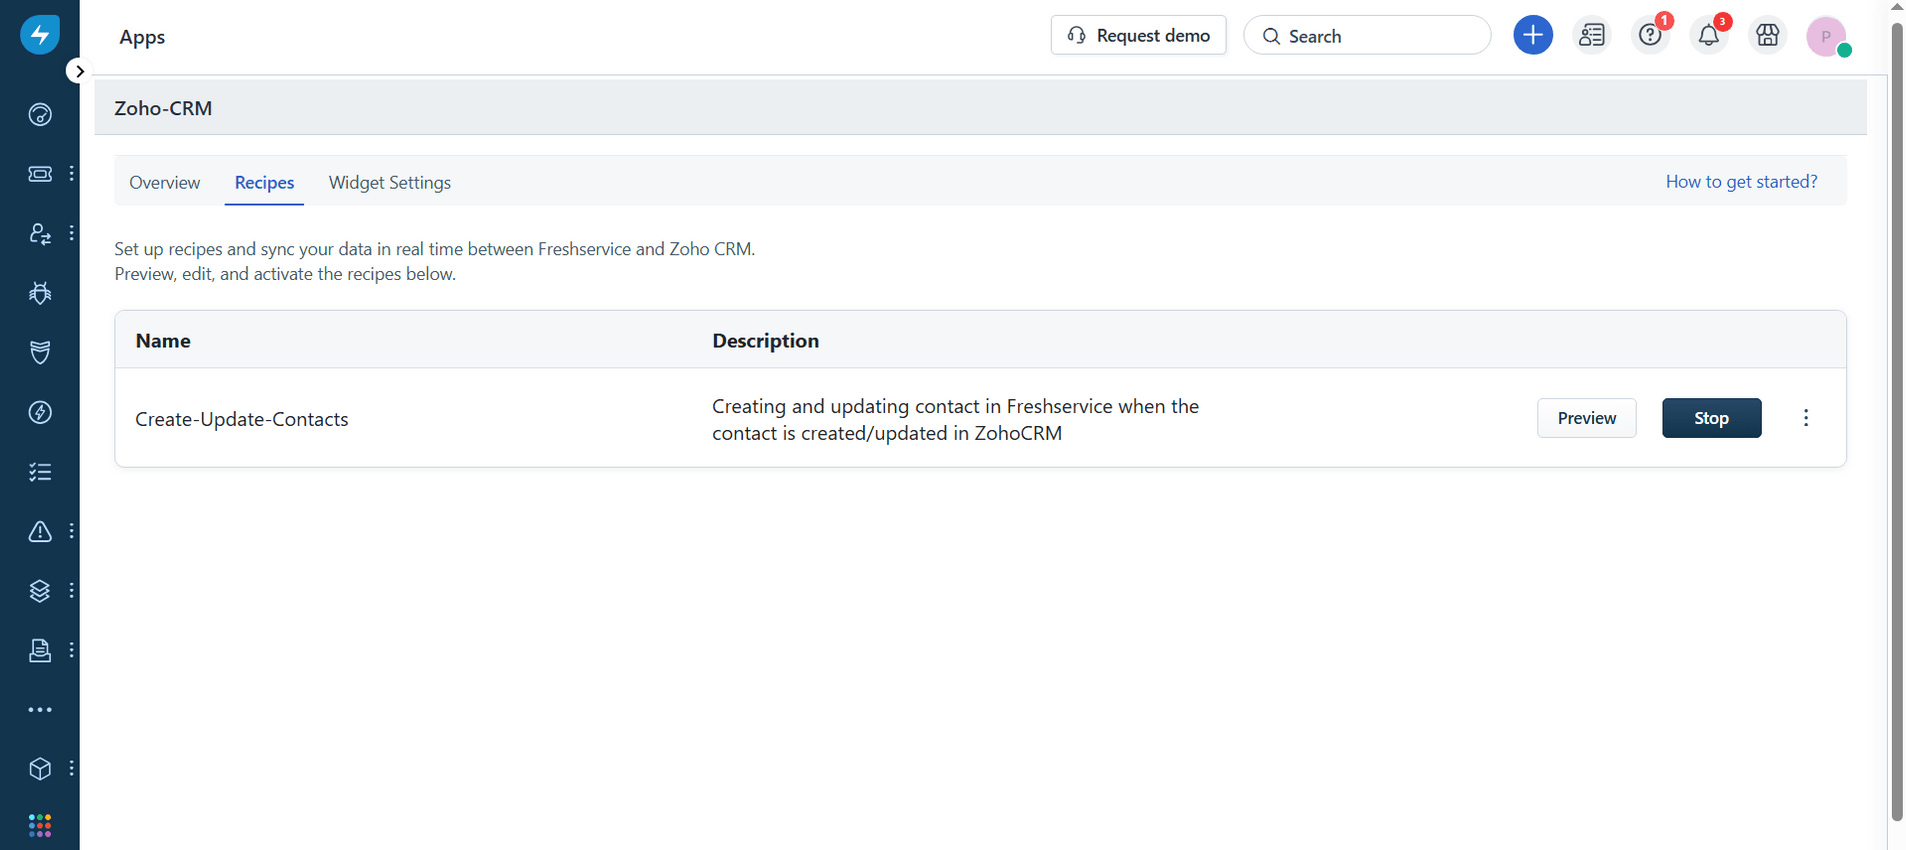
Task: Open the recipe row's kebab menu
Action: [x=1805, y=418]
